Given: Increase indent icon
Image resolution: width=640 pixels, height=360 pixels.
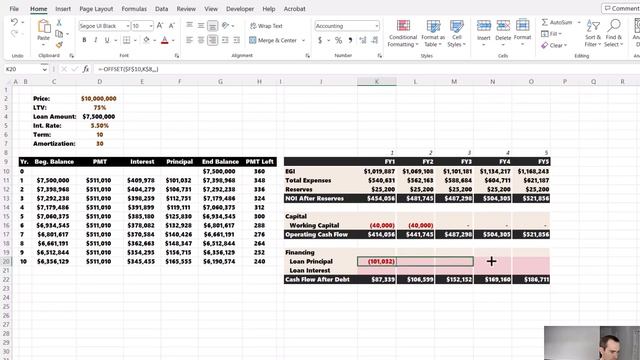Looking at the screenshot, I should point(237,40).
